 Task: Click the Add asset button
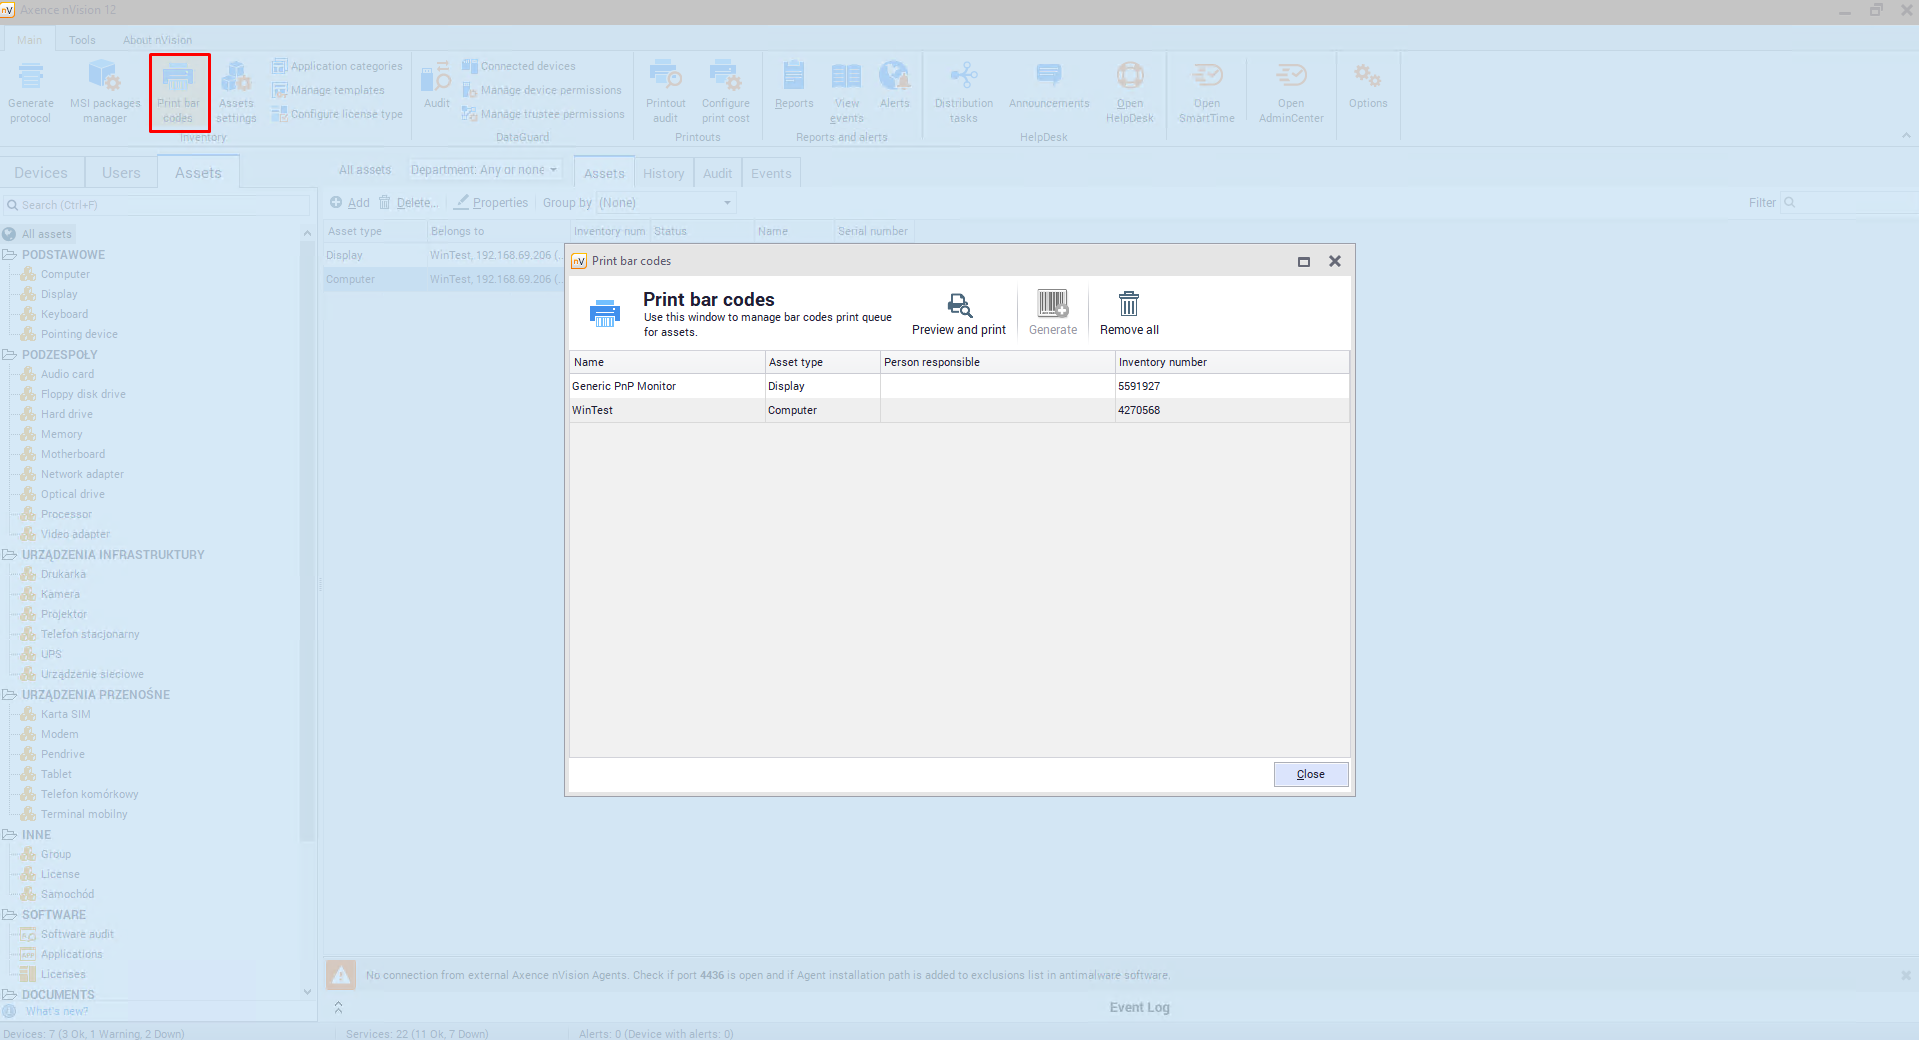[x=350, y=203]
